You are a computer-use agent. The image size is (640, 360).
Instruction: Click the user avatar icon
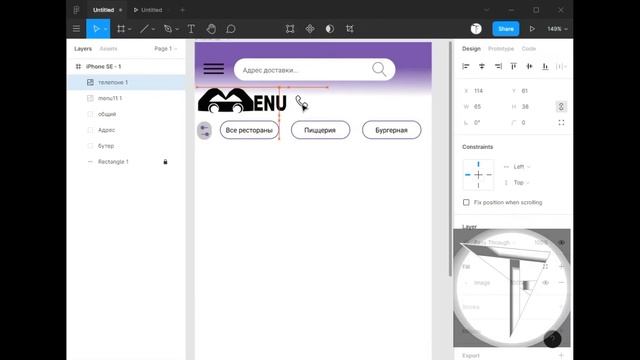pos(476,29)
